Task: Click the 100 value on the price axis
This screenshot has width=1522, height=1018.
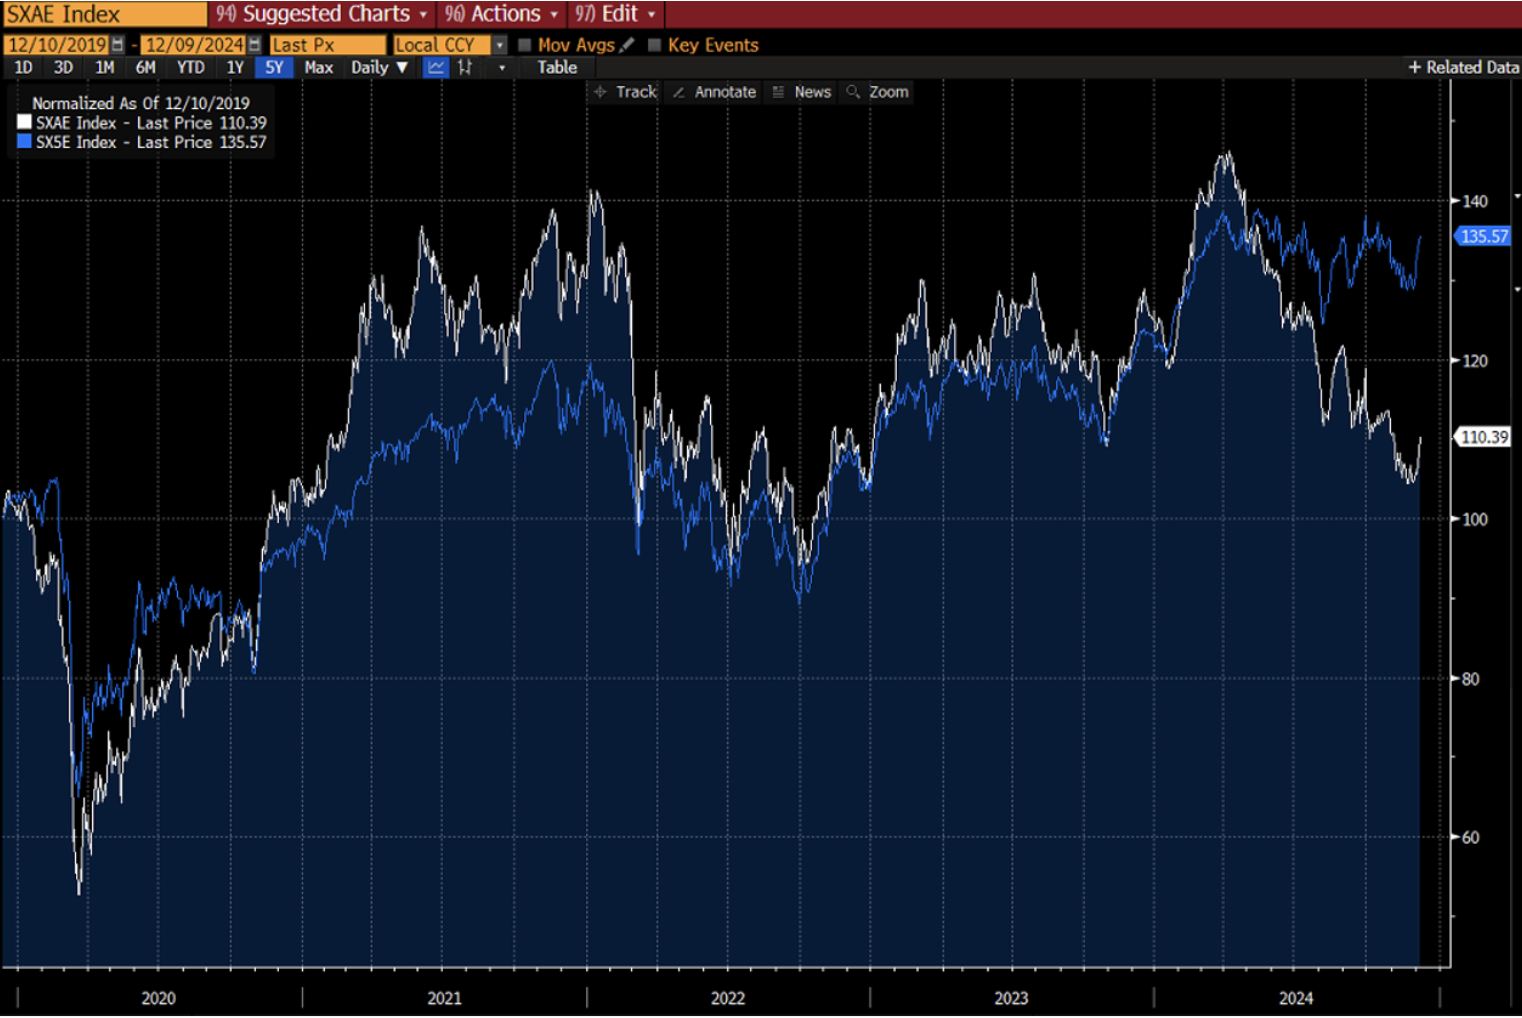Action: 1475,519
